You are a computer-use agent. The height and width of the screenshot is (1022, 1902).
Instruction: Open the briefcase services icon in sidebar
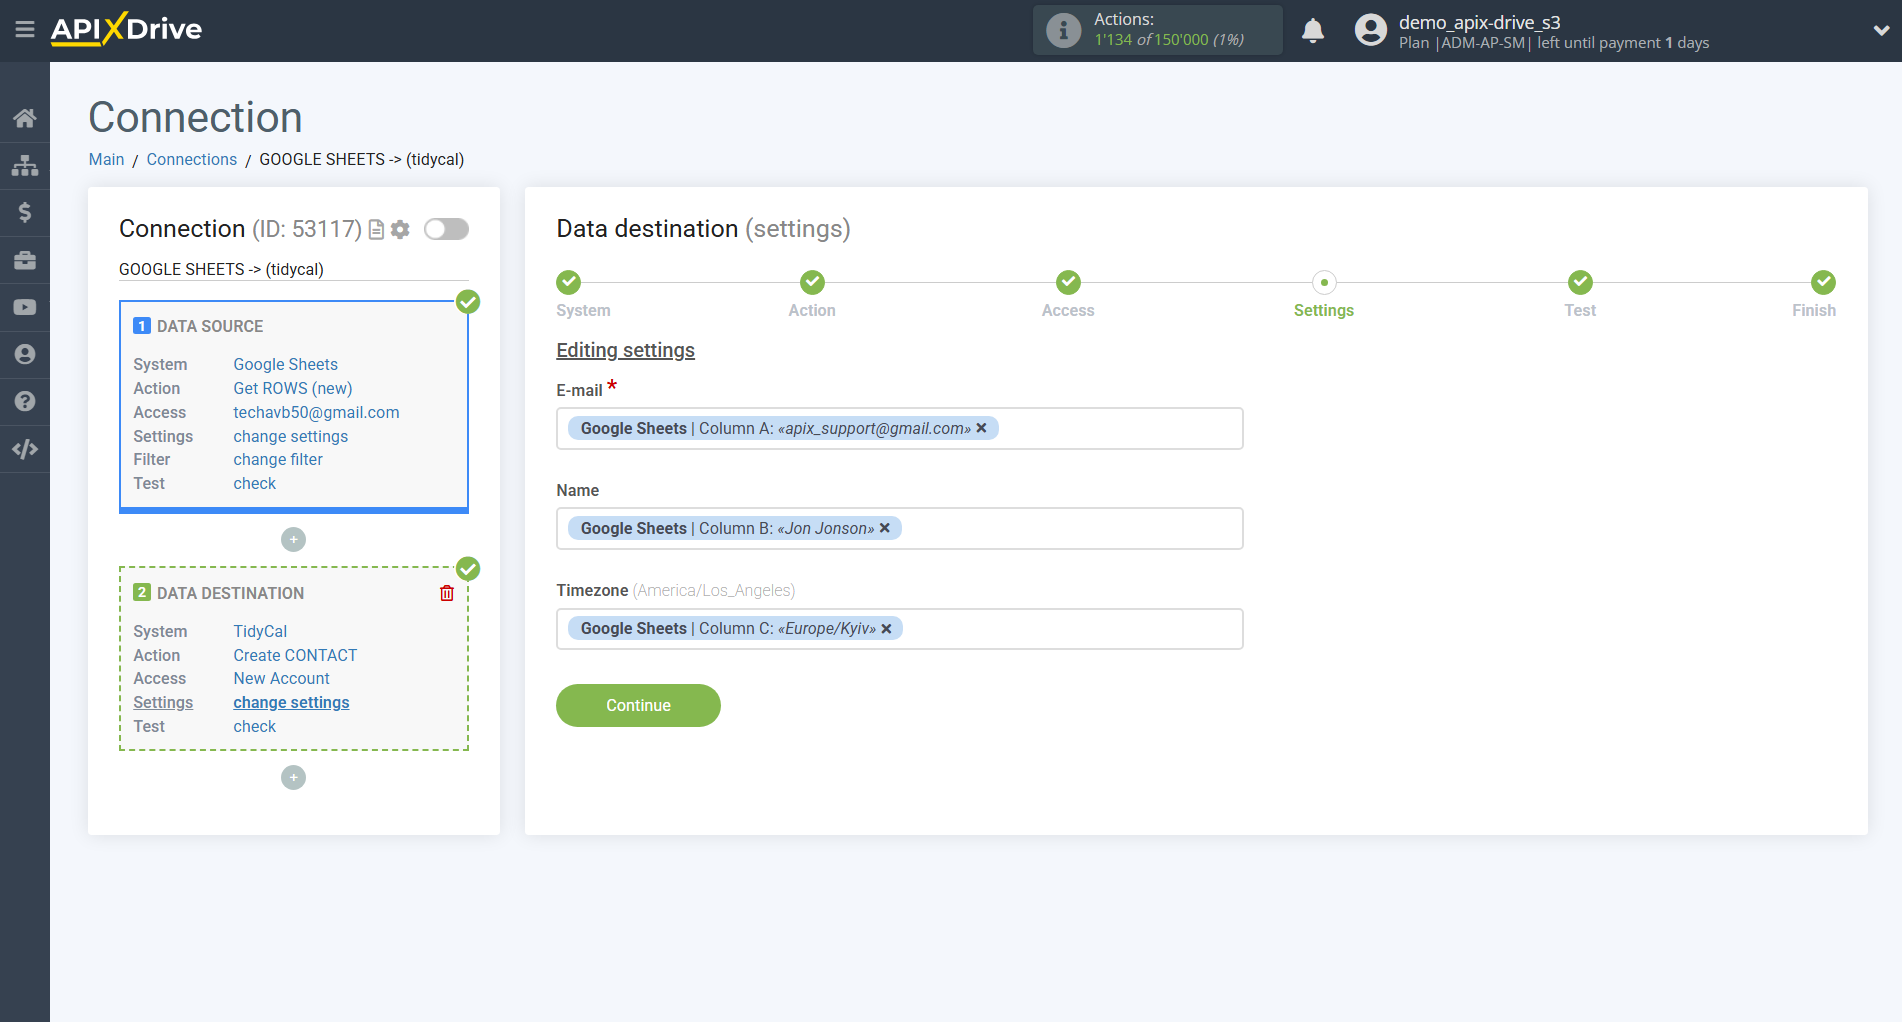[x=25, y=259]
